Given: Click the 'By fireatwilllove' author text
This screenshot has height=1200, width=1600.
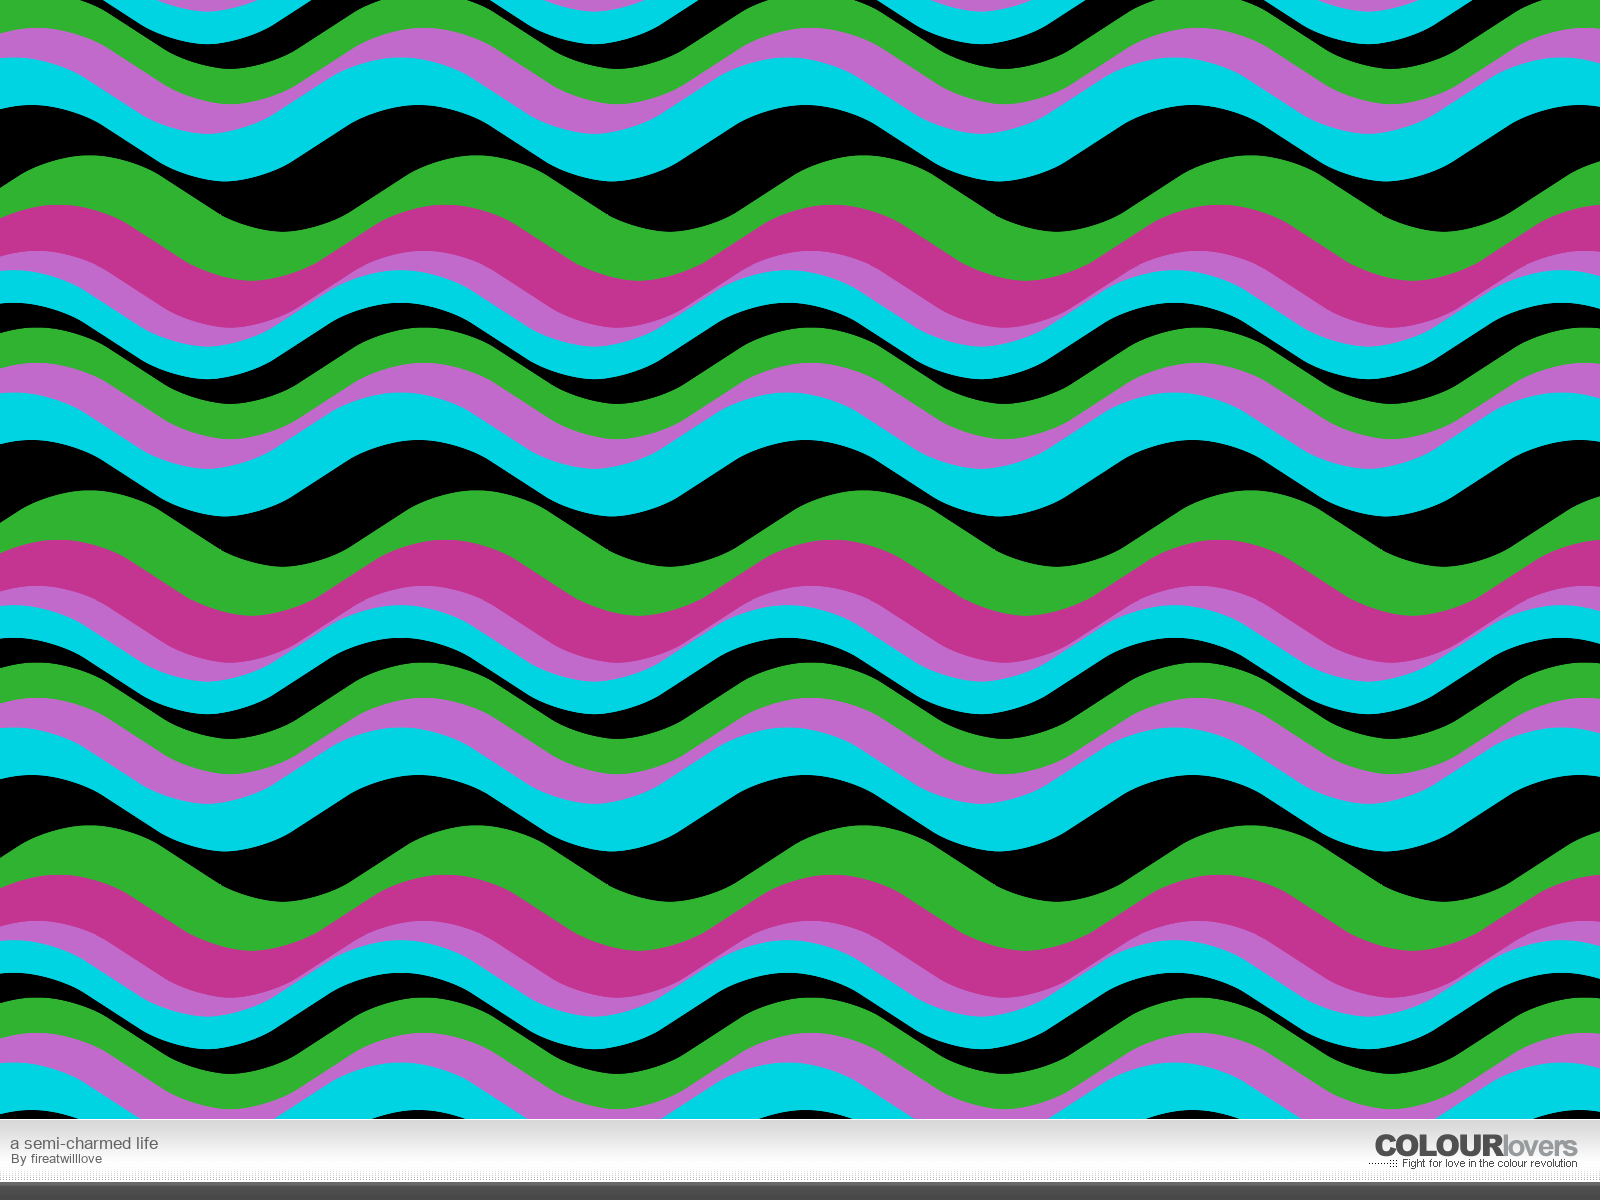Looking at the screenshot, I should [x=56, y=1159].
